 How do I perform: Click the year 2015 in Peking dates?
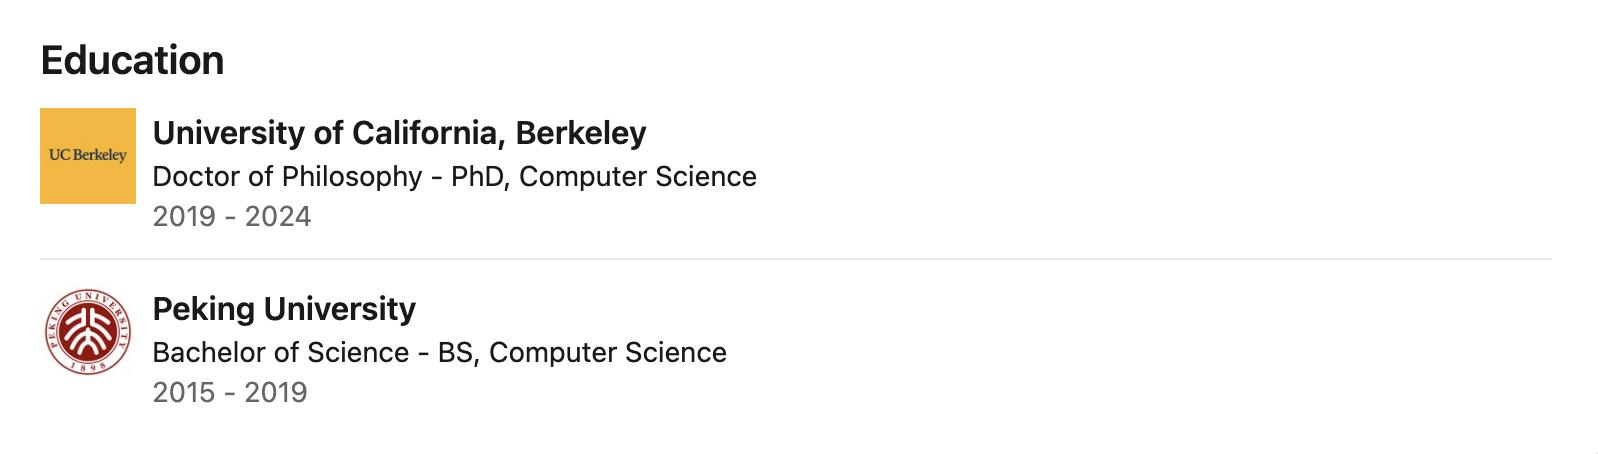click(x=184, y=393)
